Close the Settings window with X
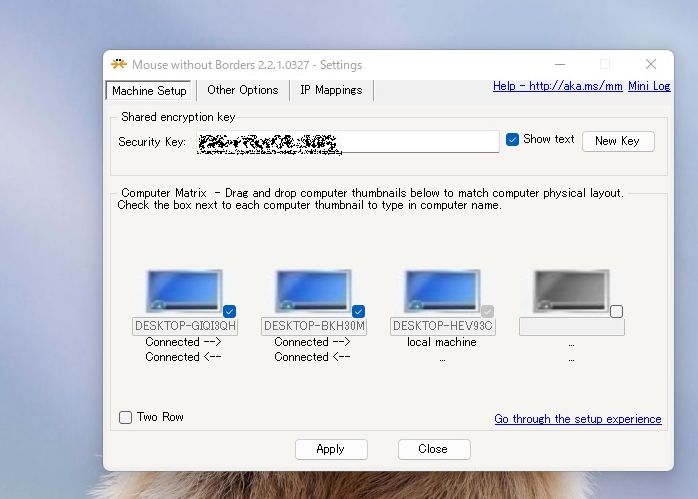 point(651,65)
